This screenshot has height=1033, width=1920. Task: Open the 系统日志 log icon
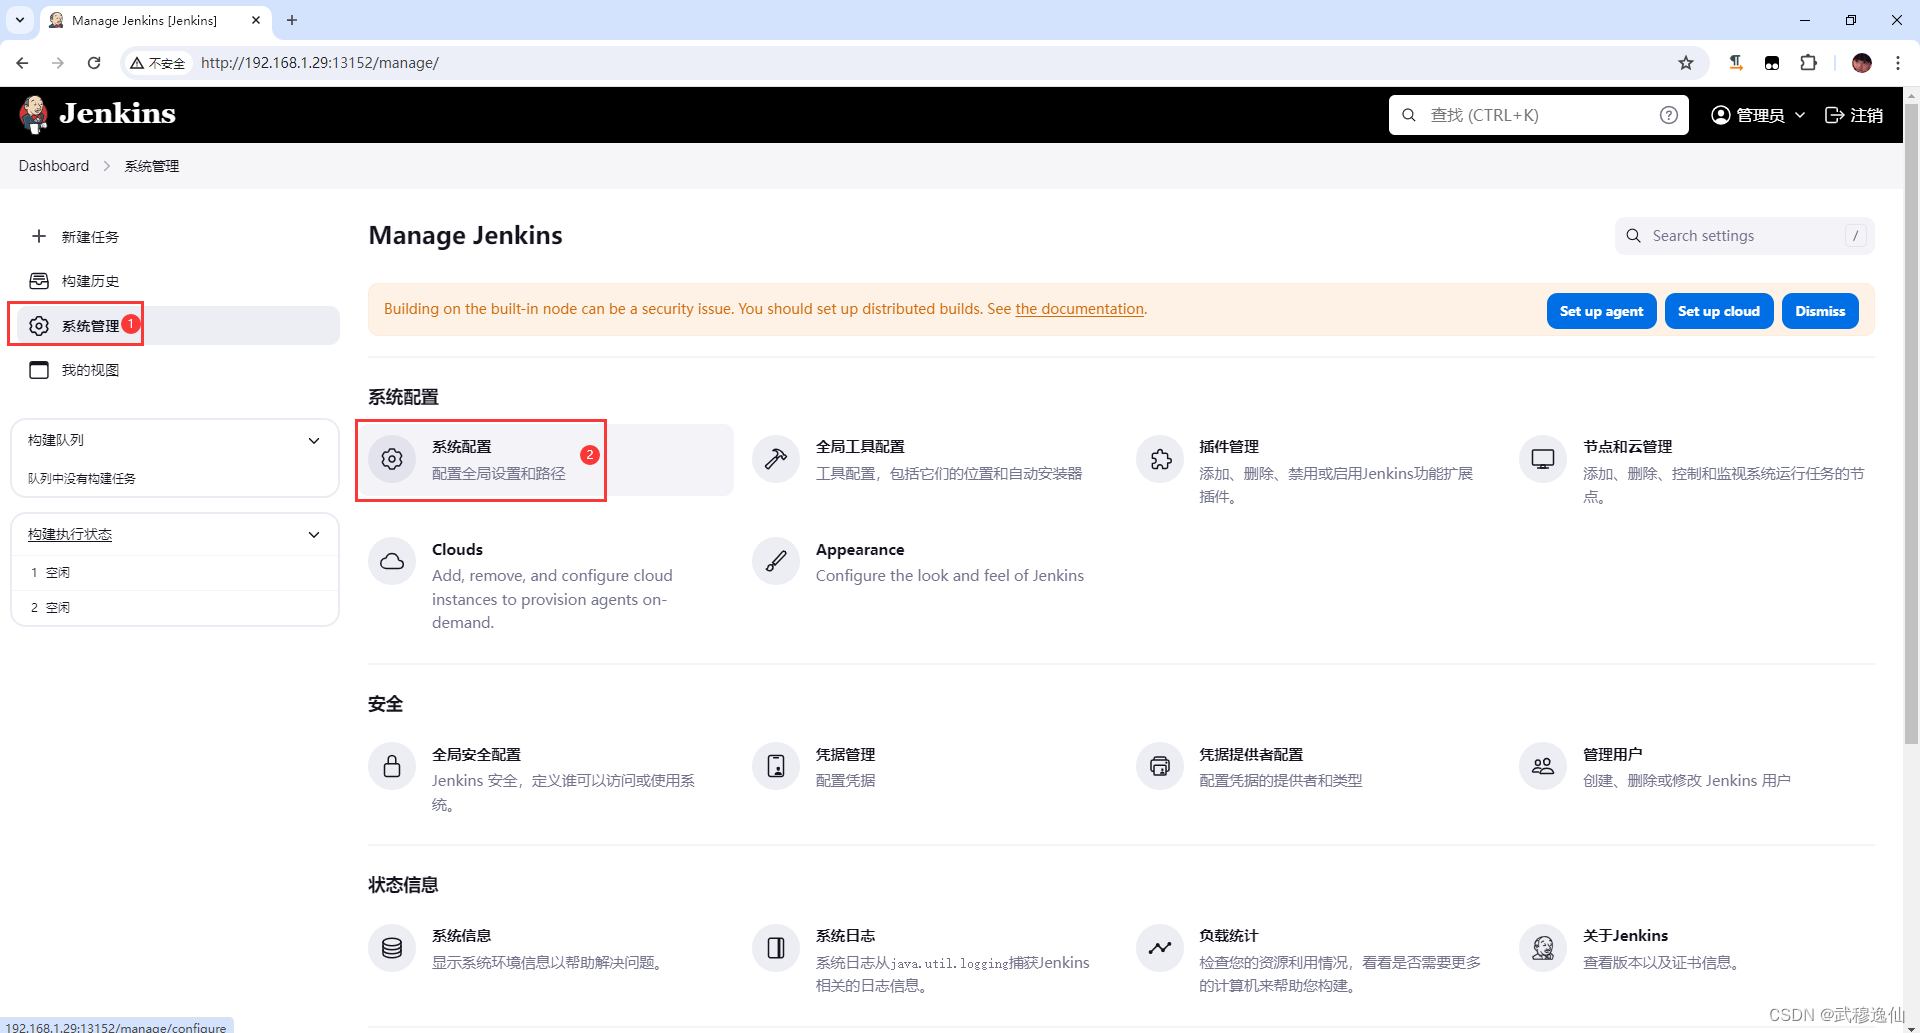776,947
